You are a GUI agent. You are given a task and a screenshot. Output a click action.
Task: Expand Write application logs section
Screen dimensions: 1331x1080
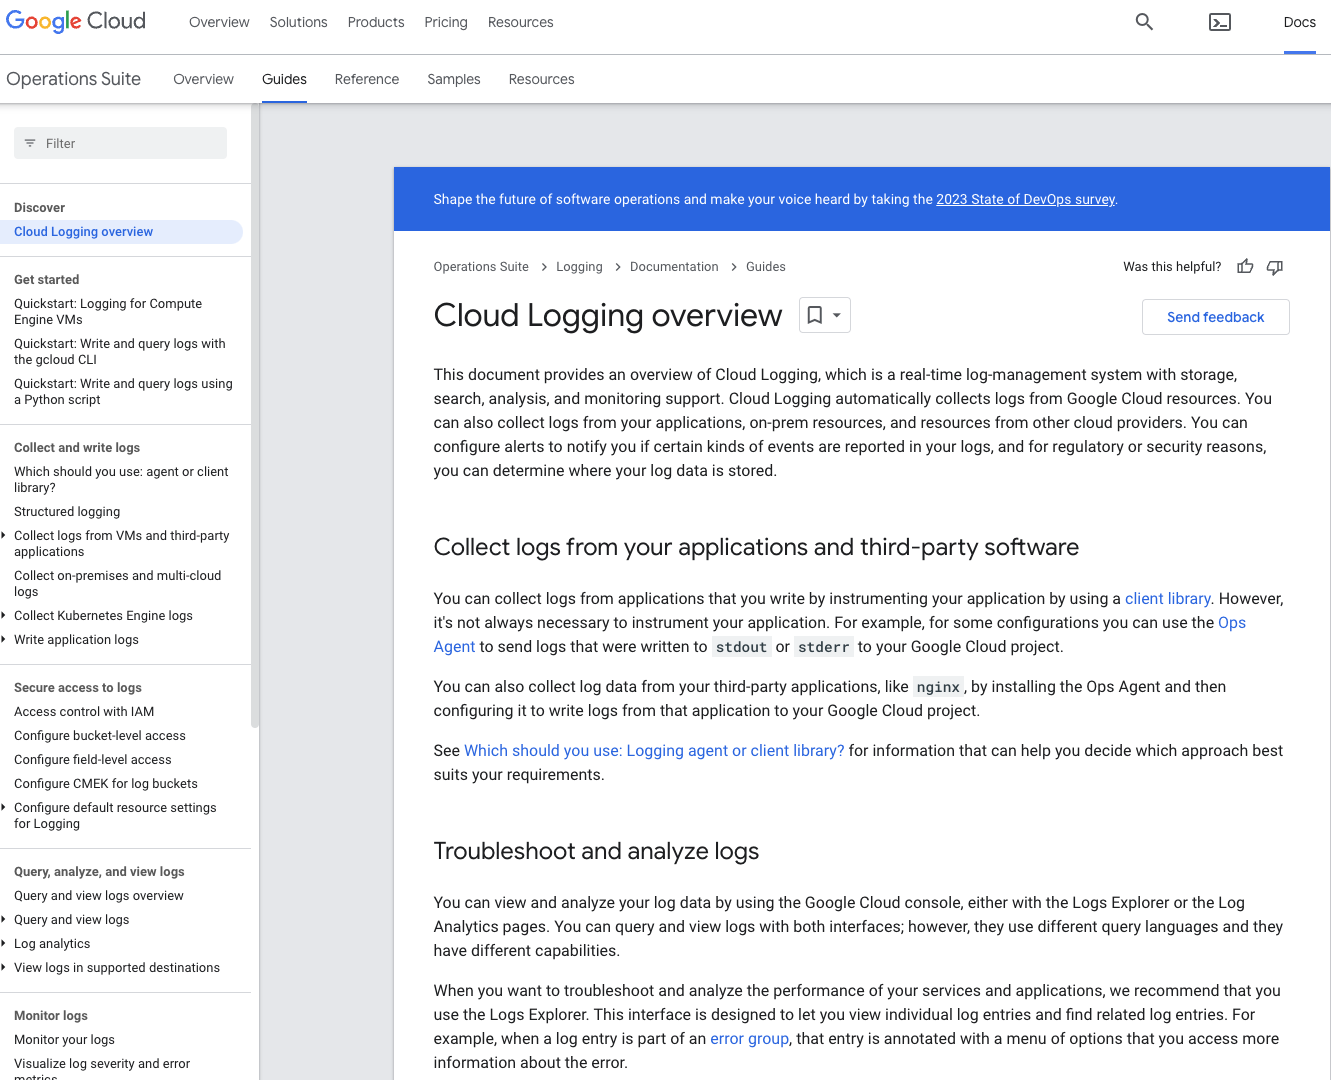click(4, 640)
